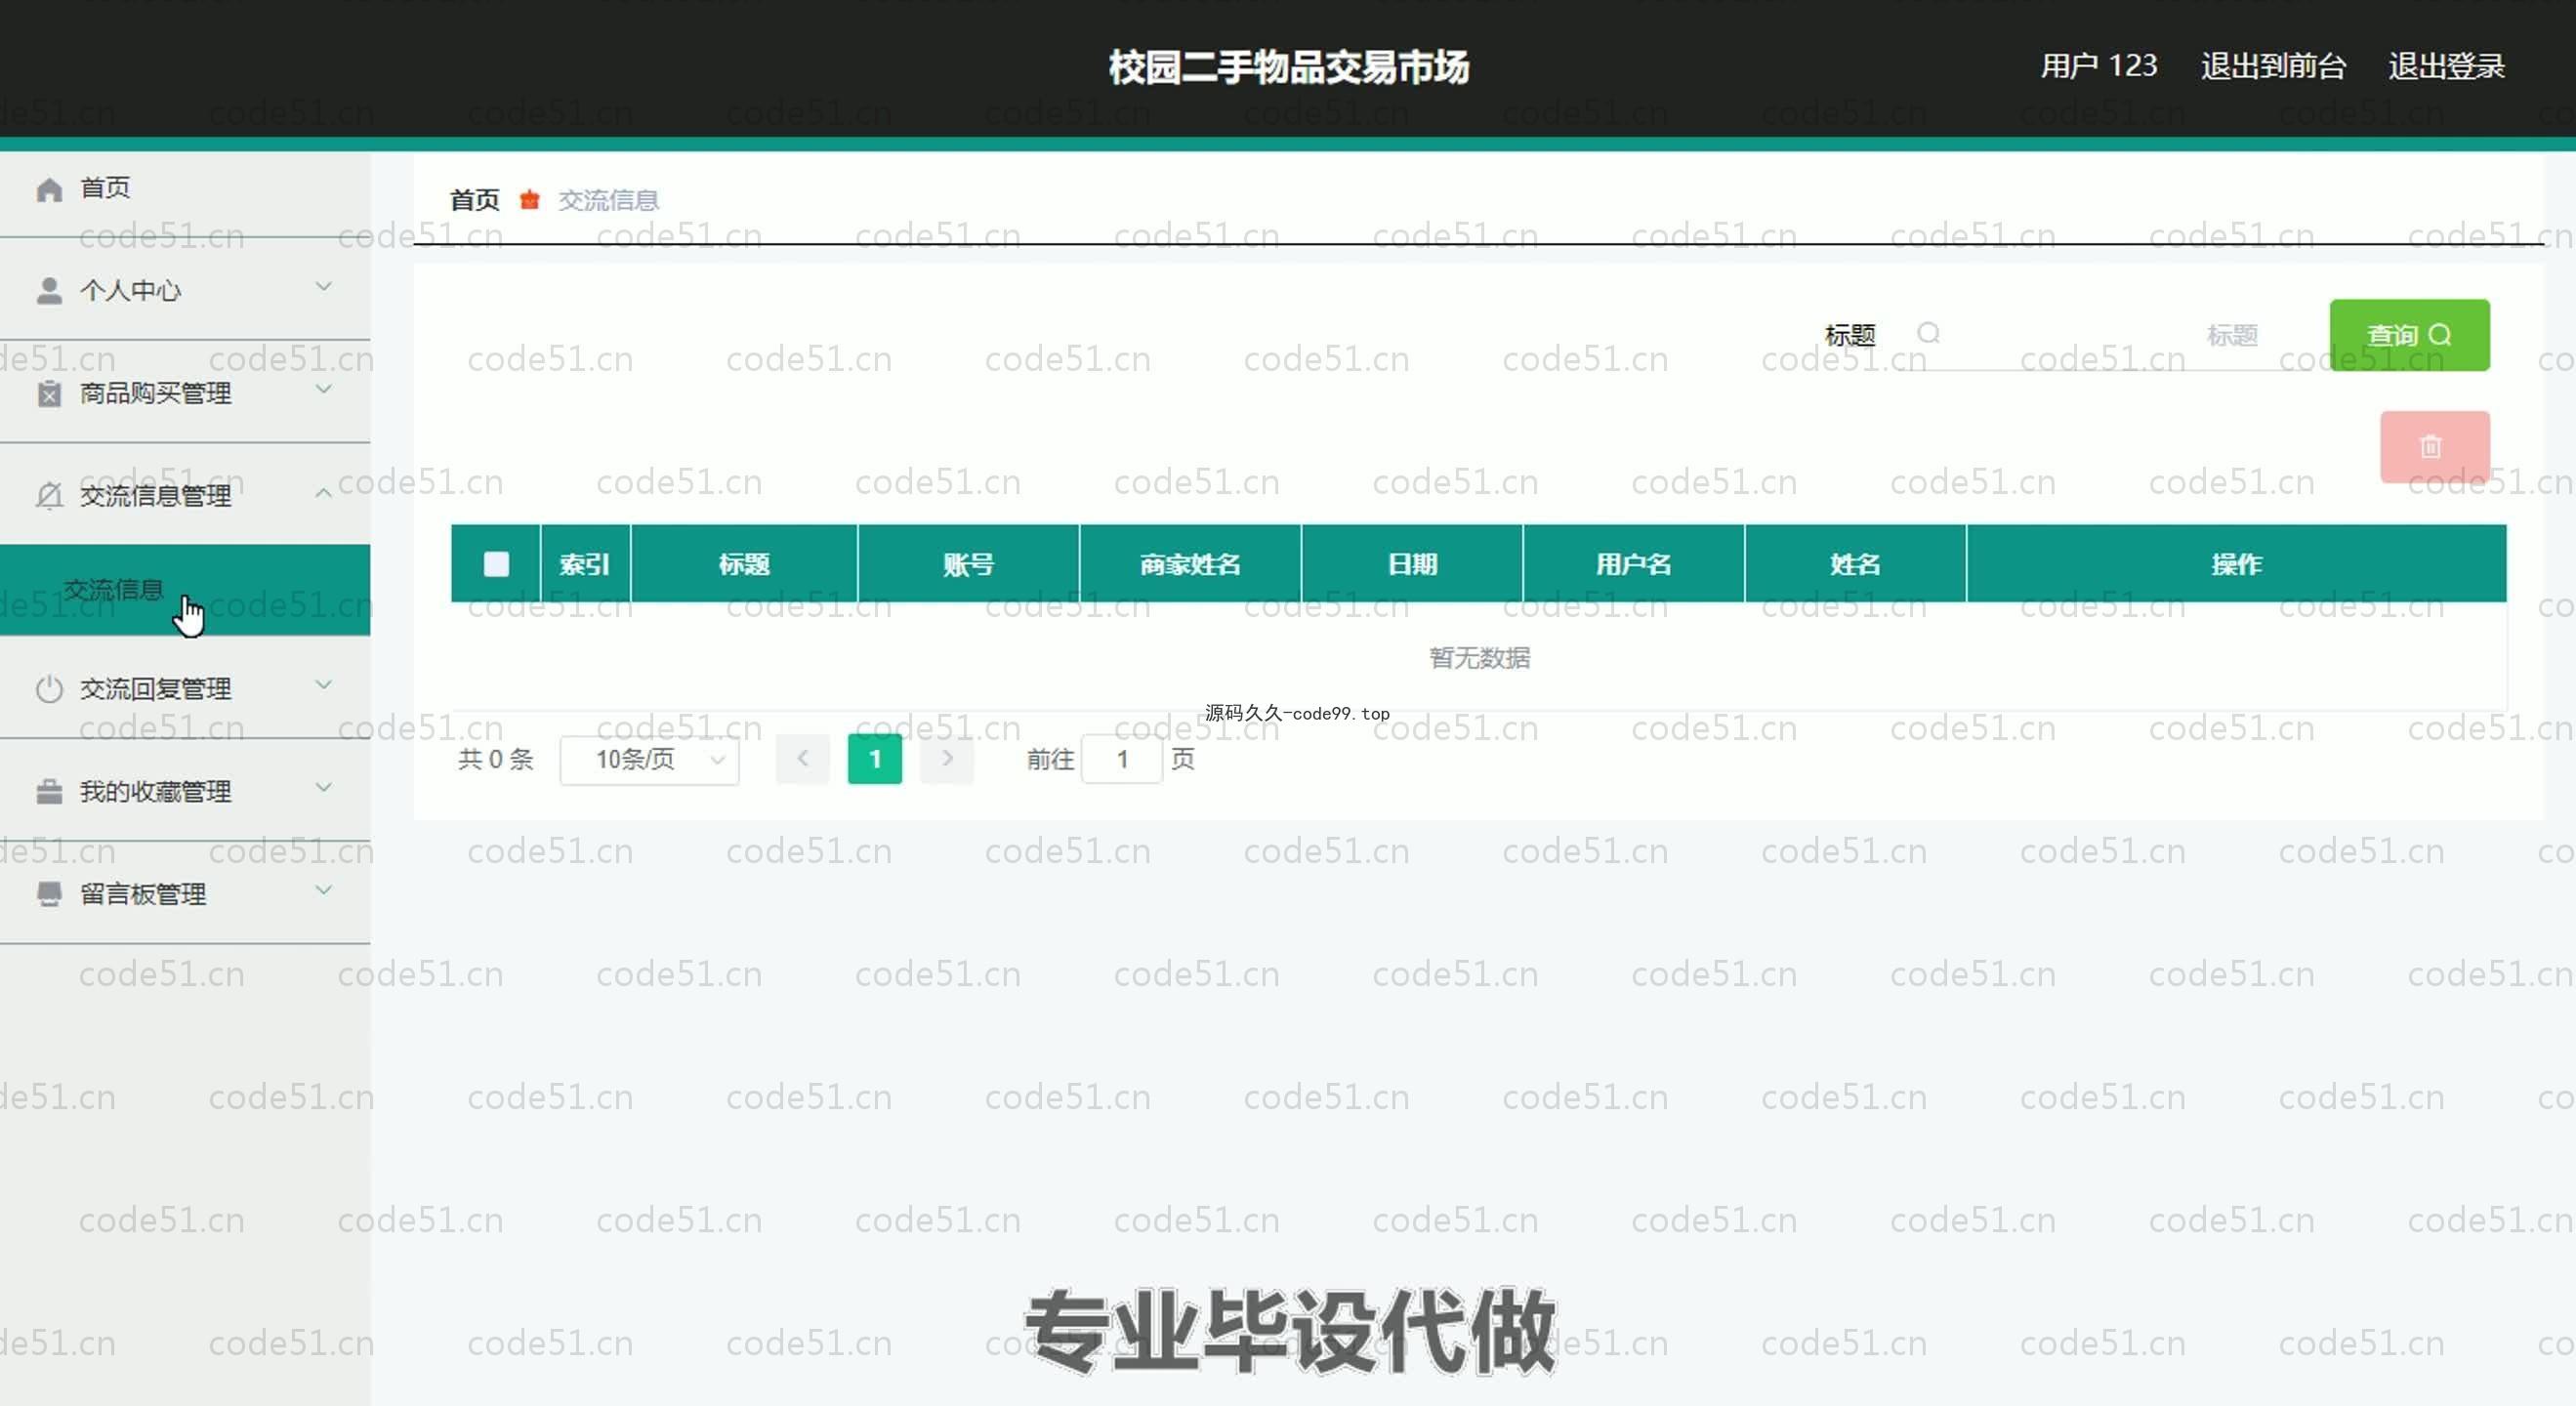Click the 操作 column header

[x=2236, y=564]
